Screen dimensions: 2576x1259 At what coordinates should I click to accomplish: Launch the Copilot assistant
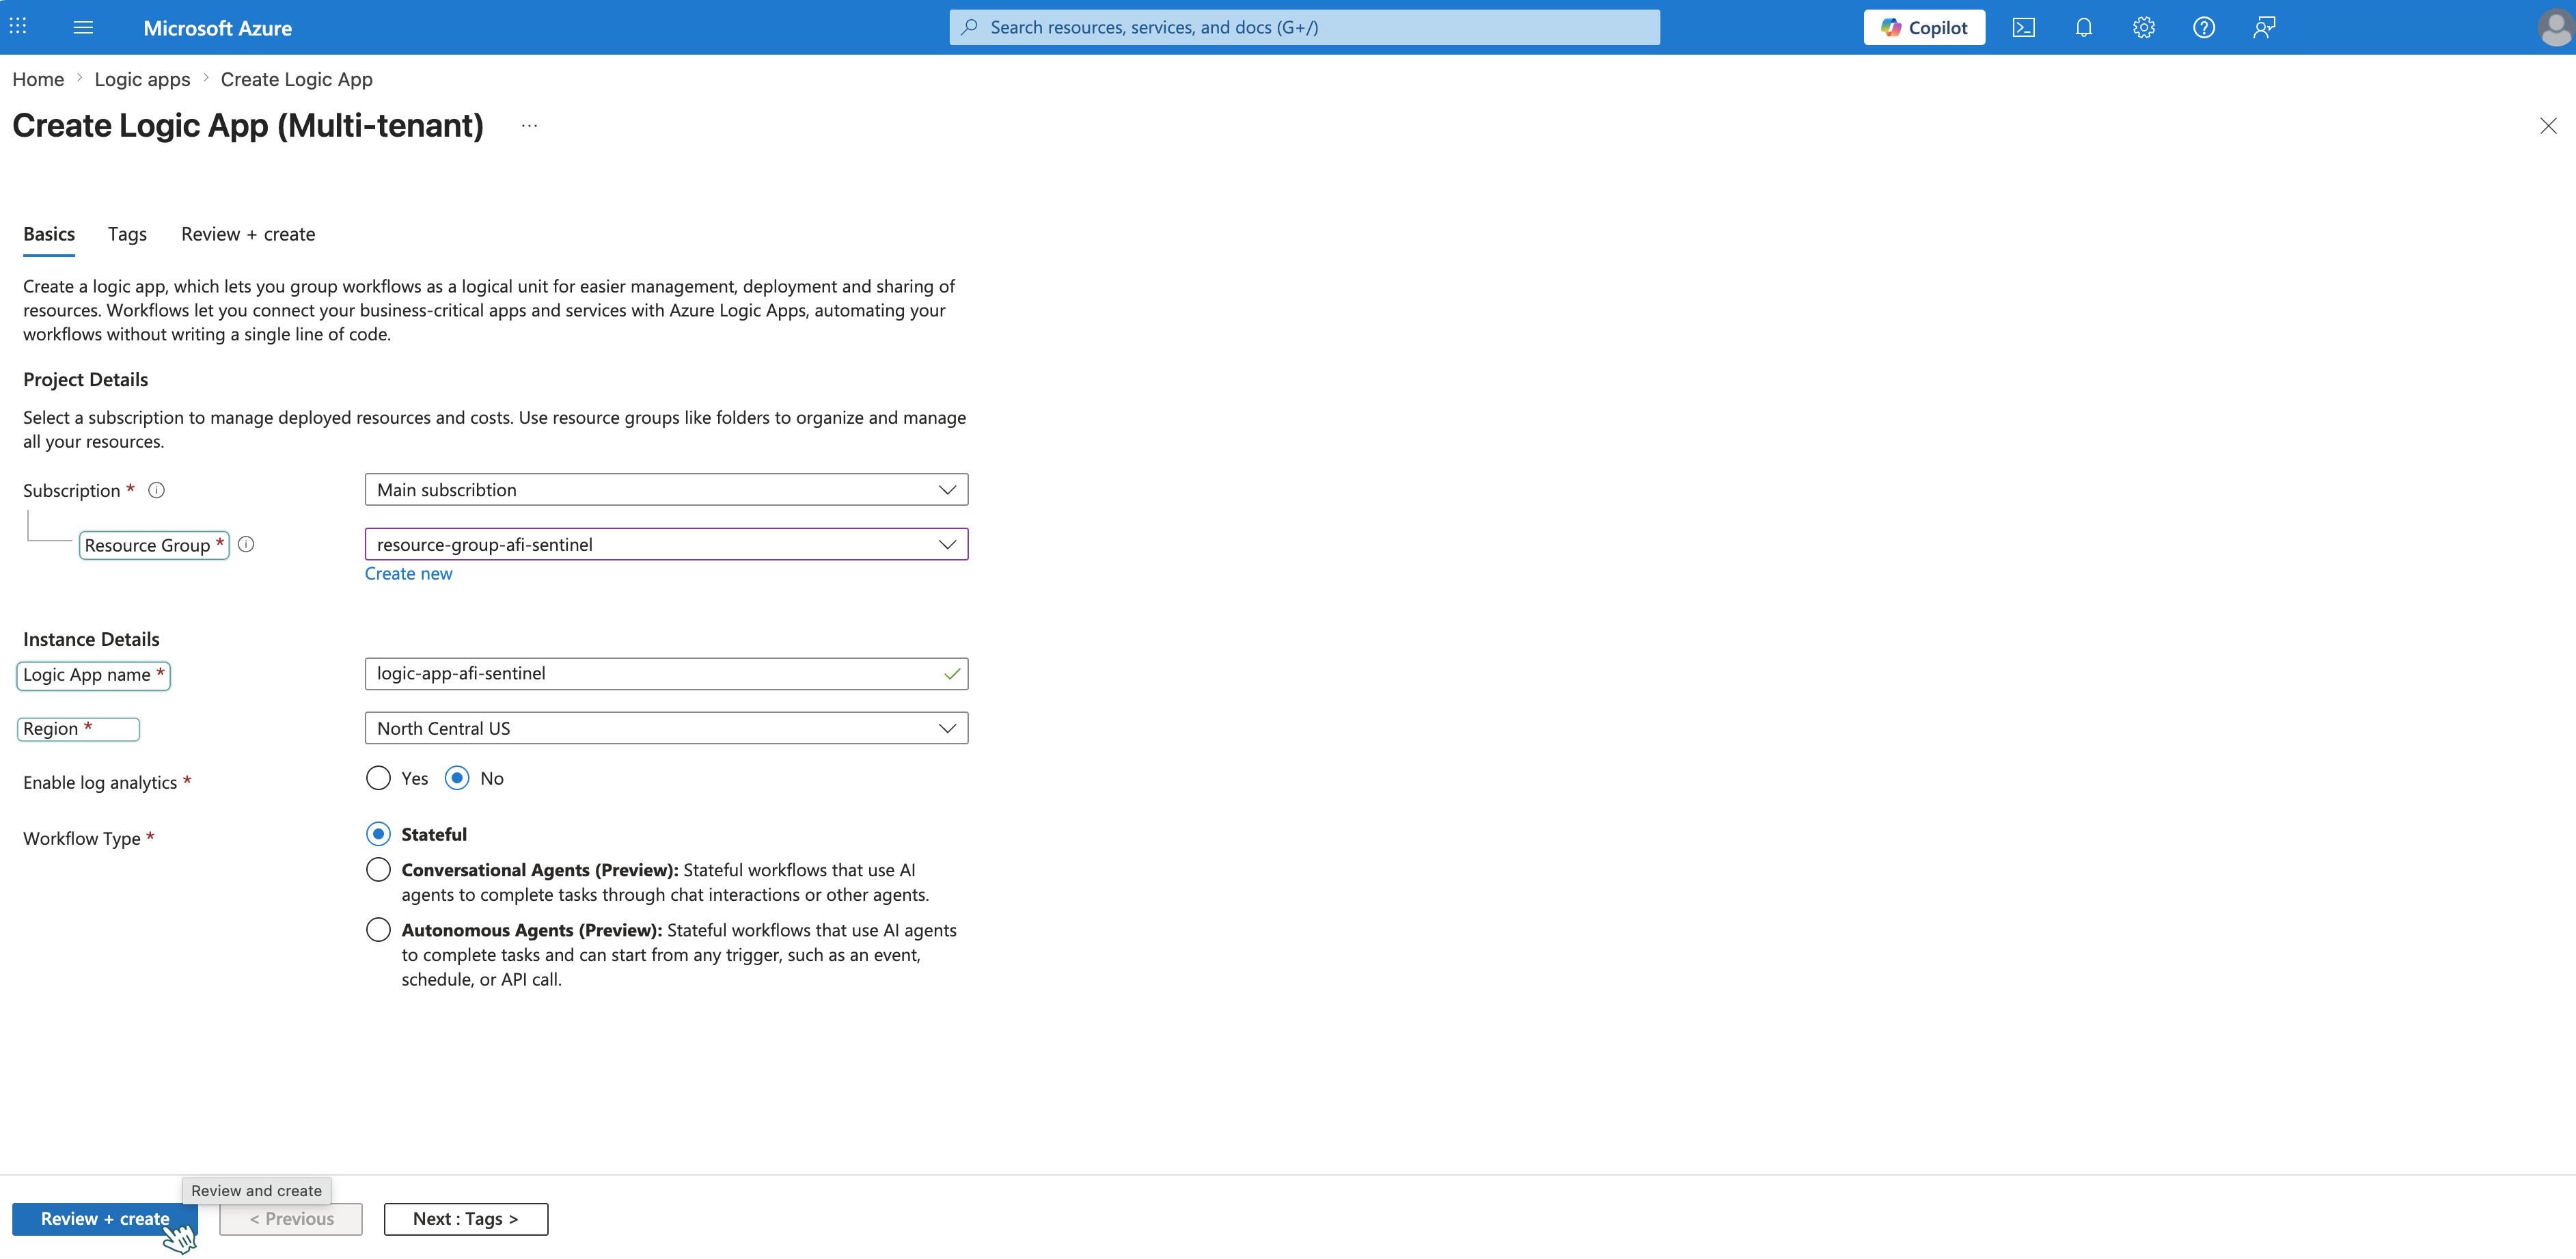click(x=1924, y=27)
